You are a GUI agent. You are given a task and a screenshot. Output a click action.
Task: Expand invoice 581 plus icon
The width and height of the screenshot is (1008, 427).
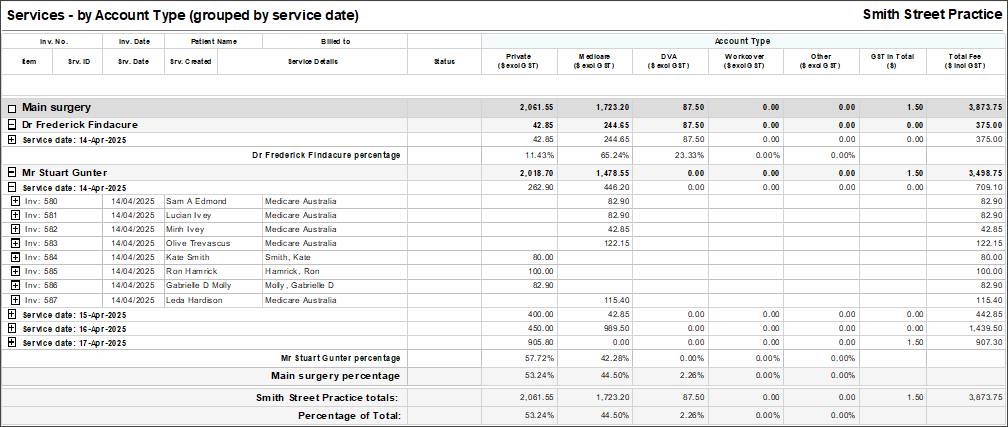[x=15, y=215]
